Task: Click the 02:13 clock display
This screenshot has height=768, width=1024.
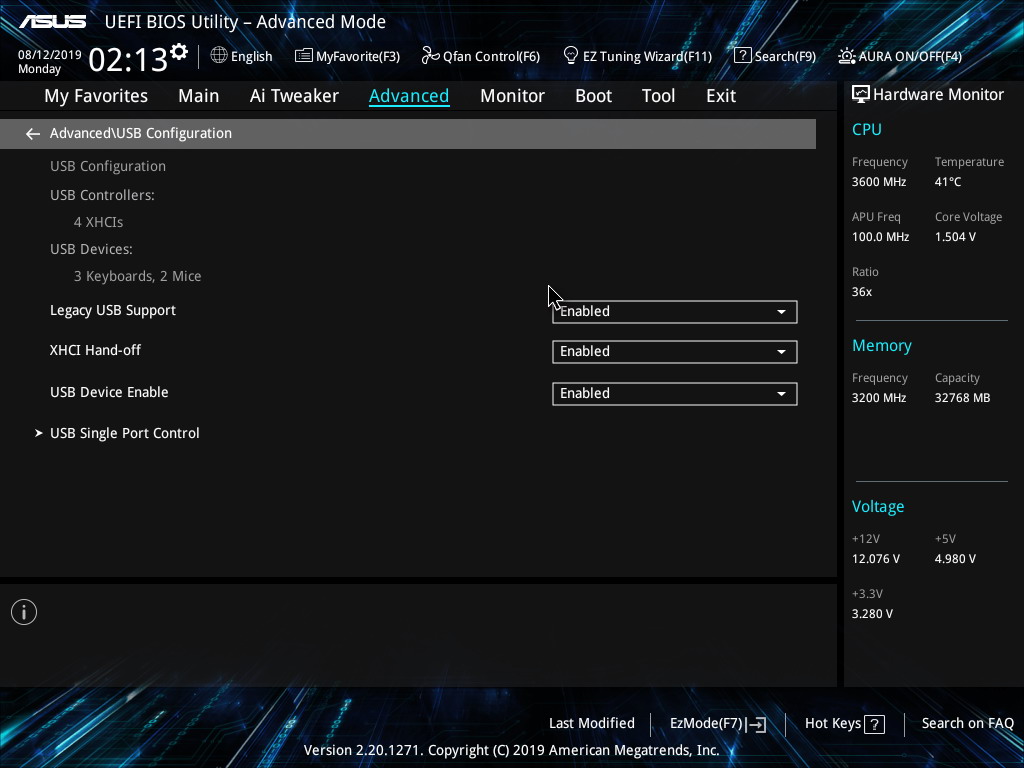Action: point(128,60)
